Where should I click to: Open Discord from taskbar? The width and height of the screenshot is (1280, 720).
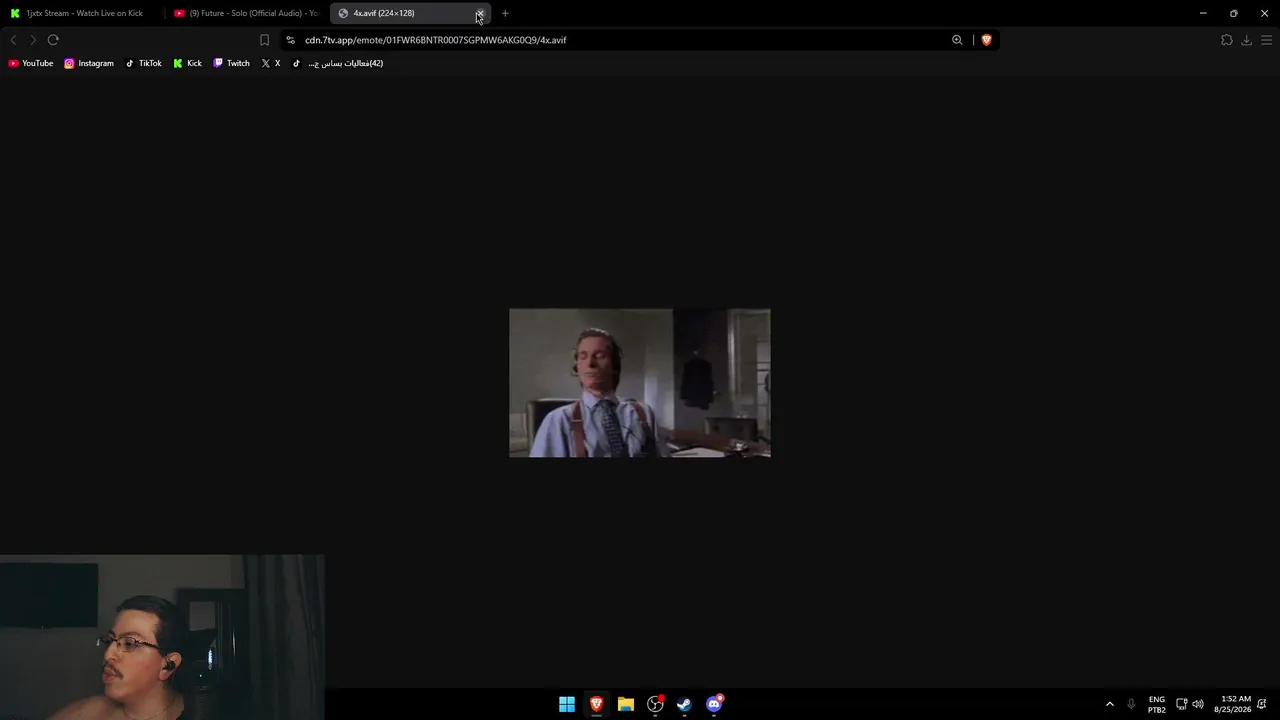714,704
